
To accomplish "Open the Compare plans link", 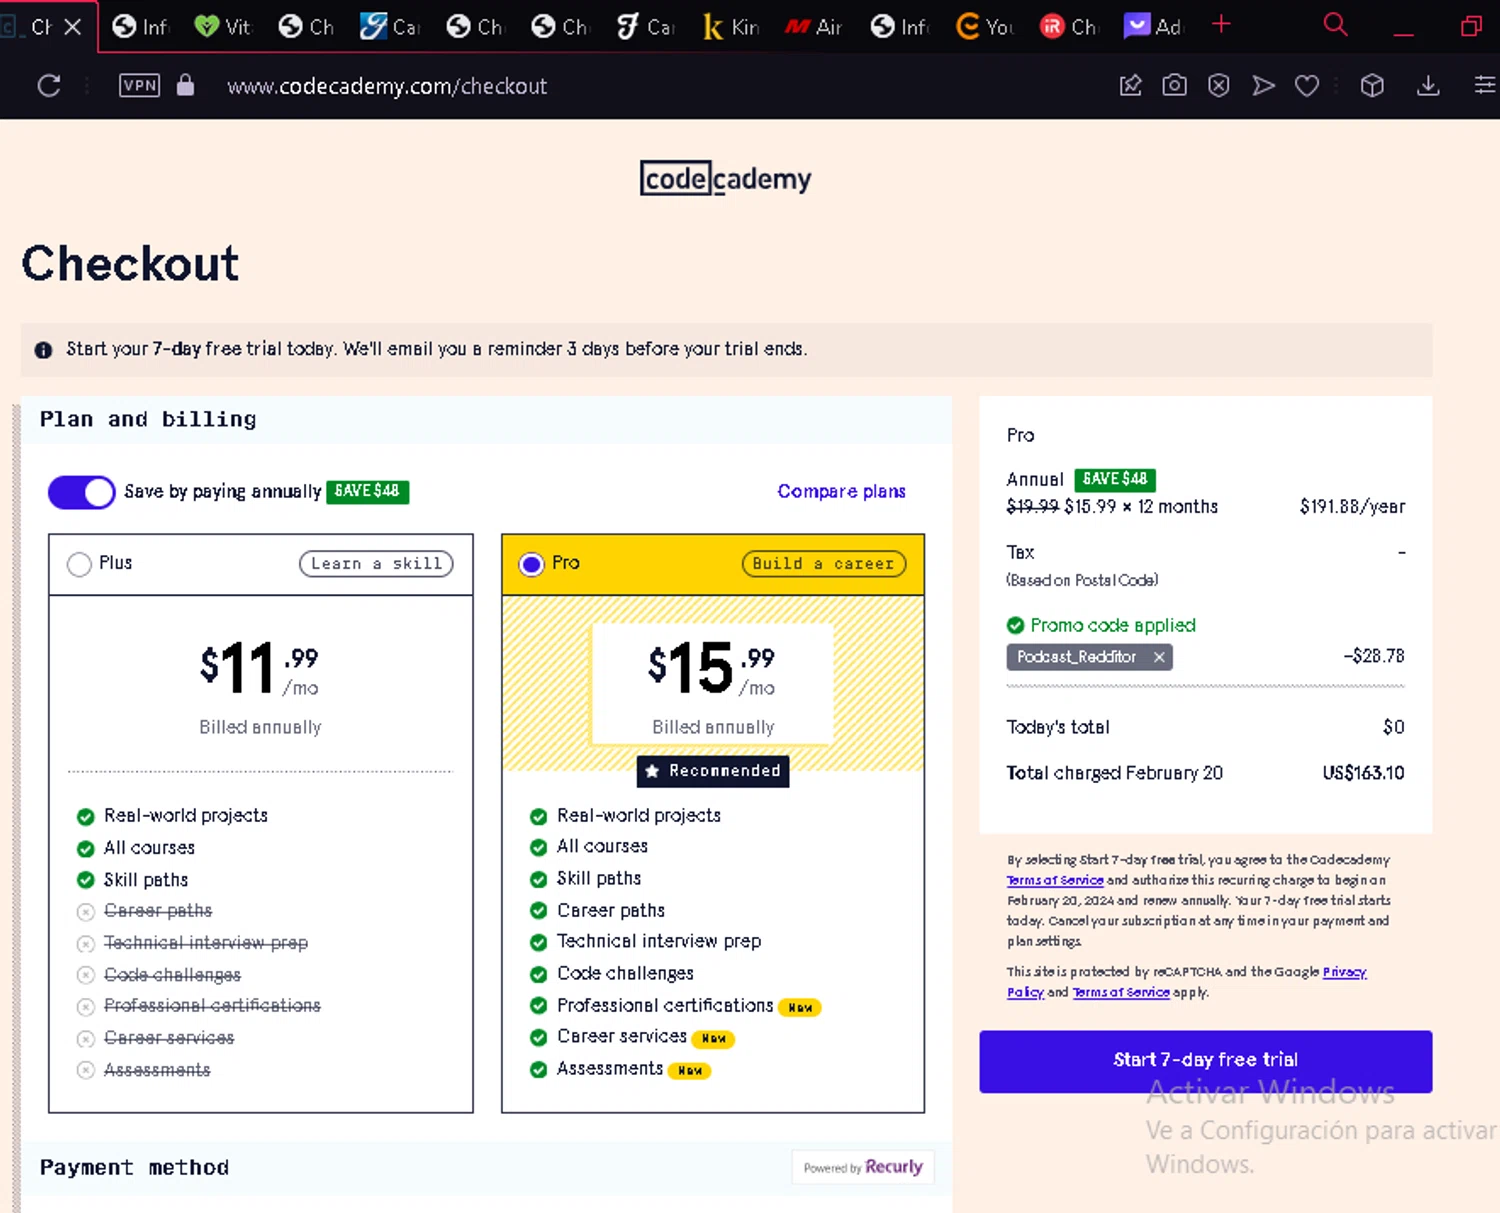I will [x=841, y=491].
